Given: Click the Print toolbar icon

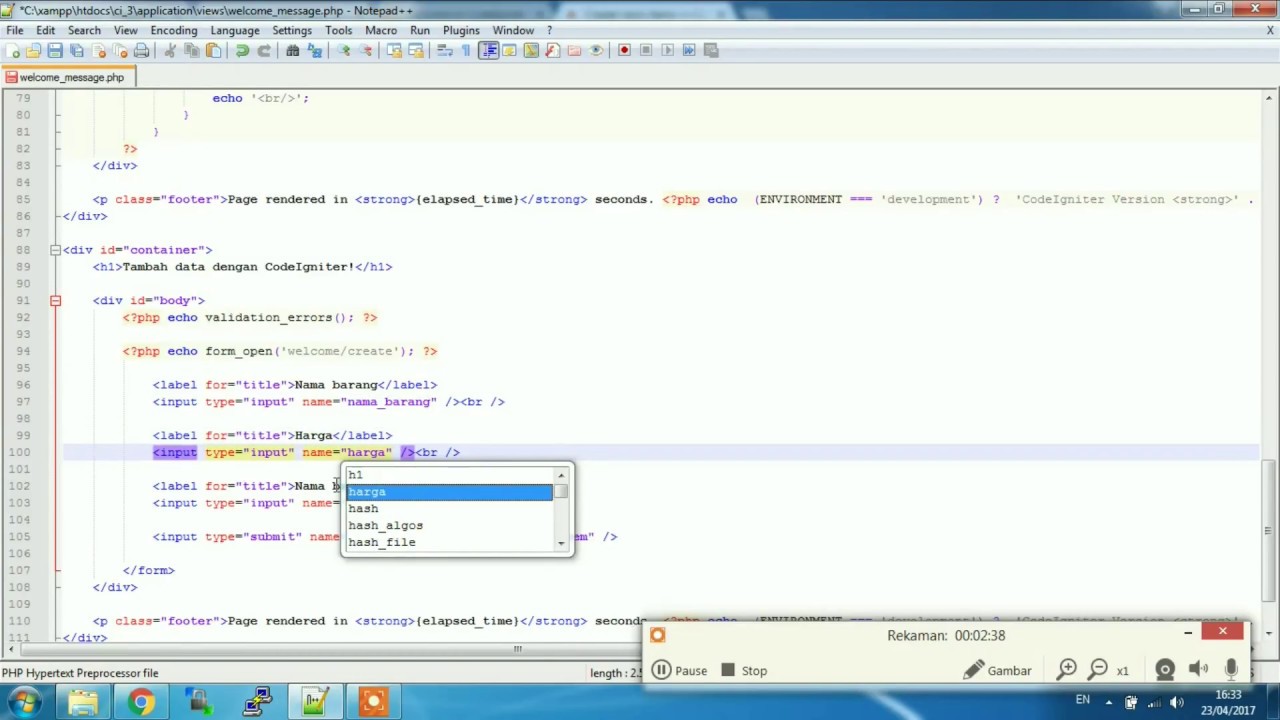Looking at the screenshot, I should [141, 51].
